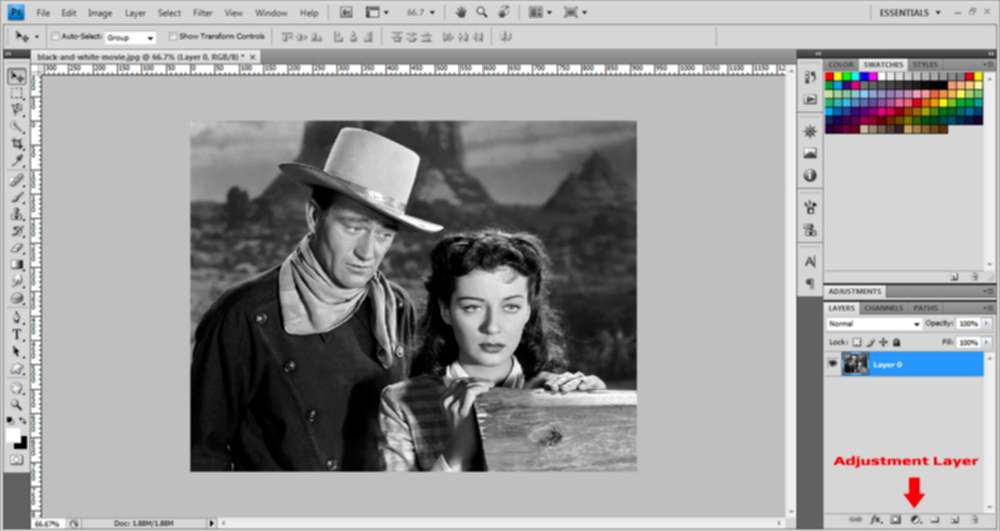This screenshot has width=1000, height=531.
Task: Hide Layer 0 using the eye icon
Action: pyautogui.click(x=832, y=364)
